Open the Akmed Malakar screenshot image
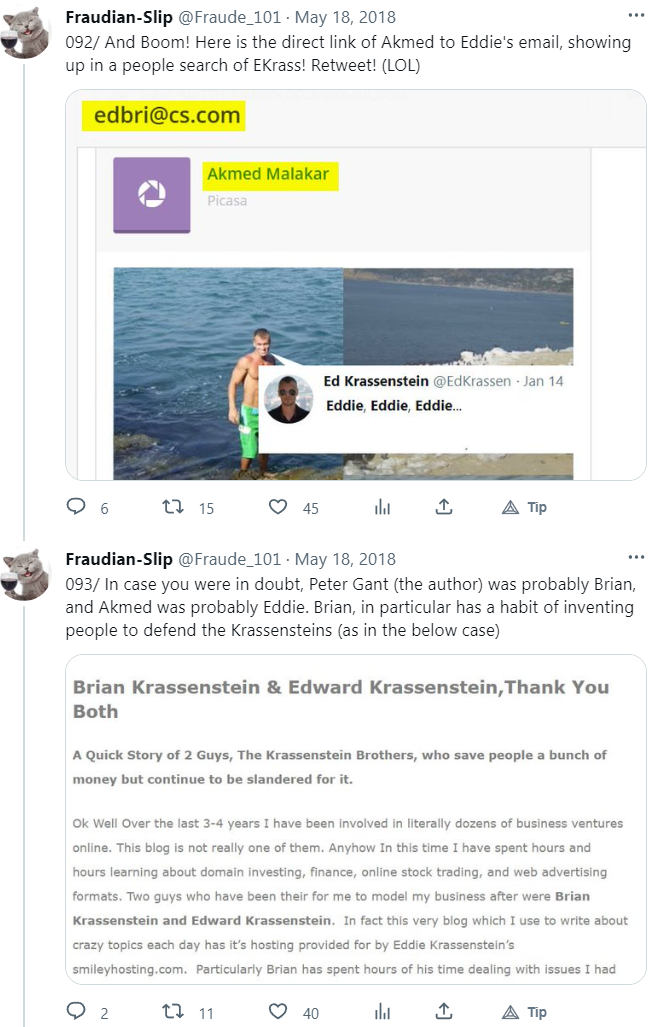Screen dimensions: 658x1027 pyautogui.click(x=355, y=285)
